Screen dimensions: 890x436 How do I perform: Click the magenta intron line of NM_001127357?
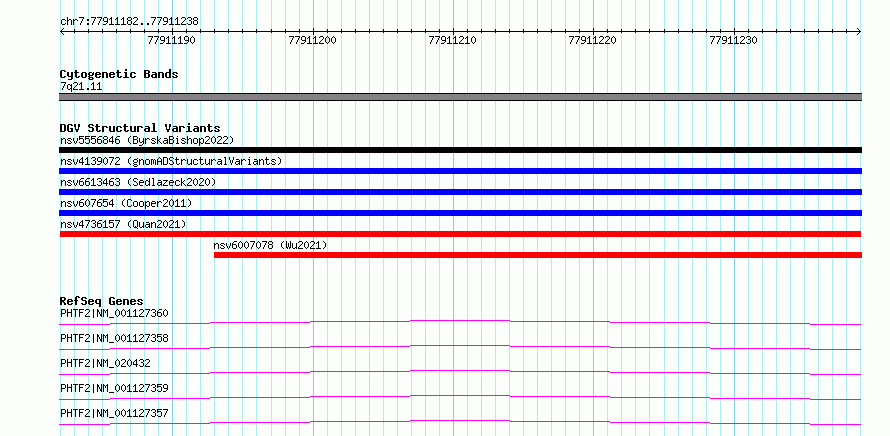460,422
